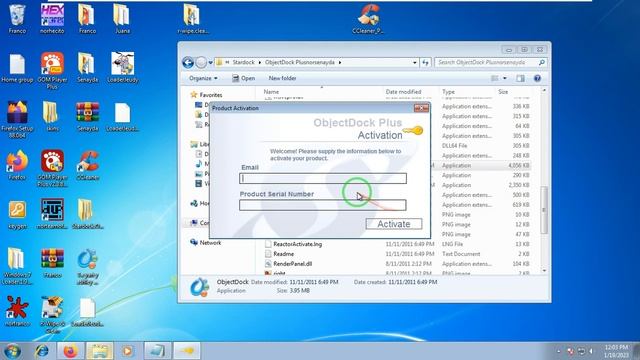Select the Juana folder on desktop
Image resolution: width=640 pixels, height=360 pixels.
click(122, 19)
